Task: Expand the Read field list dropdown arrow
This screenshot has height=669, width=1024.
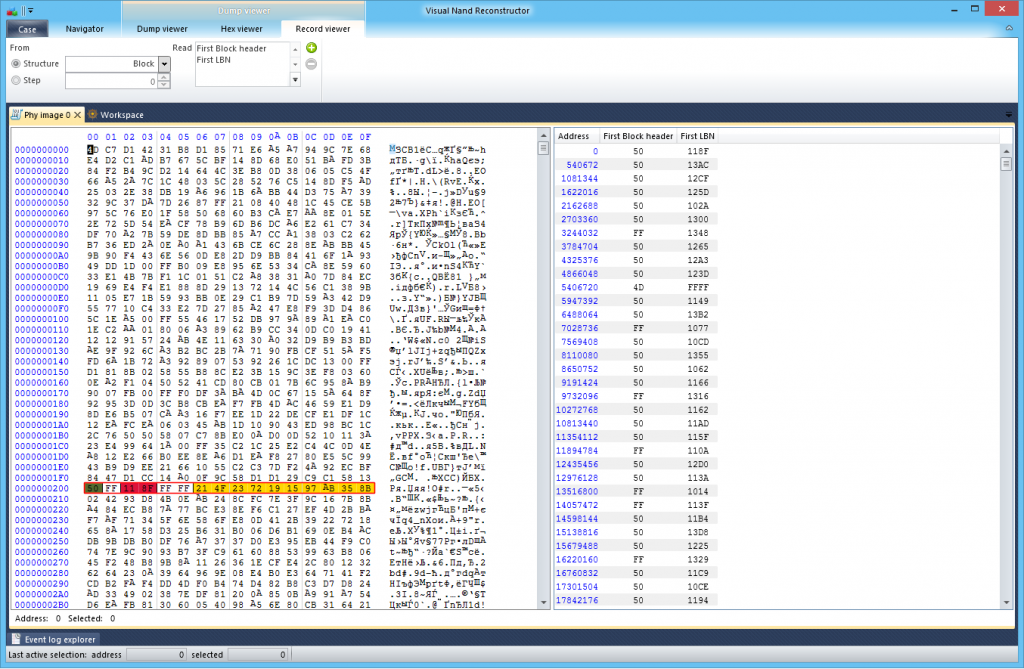Action: click(x=295, y=80)
